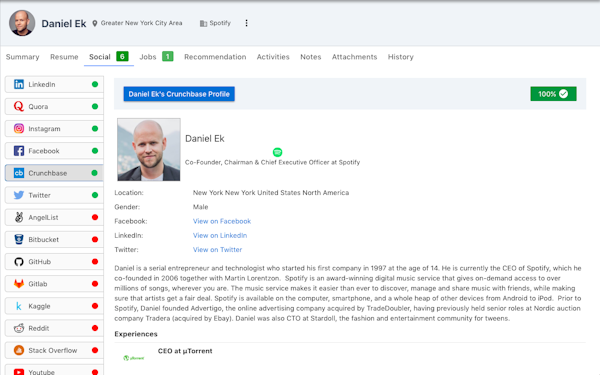The image size is (600, 375).
Task: Click the green Spotify logo badge
Action: (x=277, y=152)
